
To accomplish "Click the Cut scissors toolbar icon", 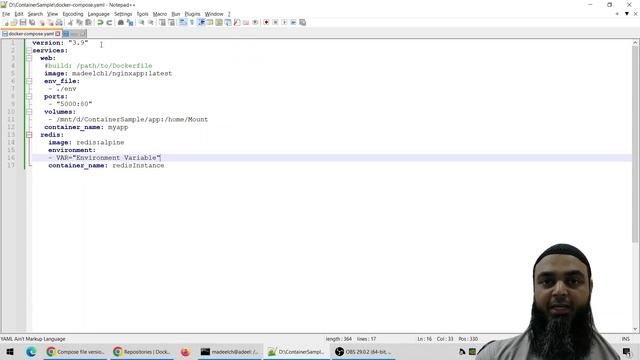I will click(71, 22).
